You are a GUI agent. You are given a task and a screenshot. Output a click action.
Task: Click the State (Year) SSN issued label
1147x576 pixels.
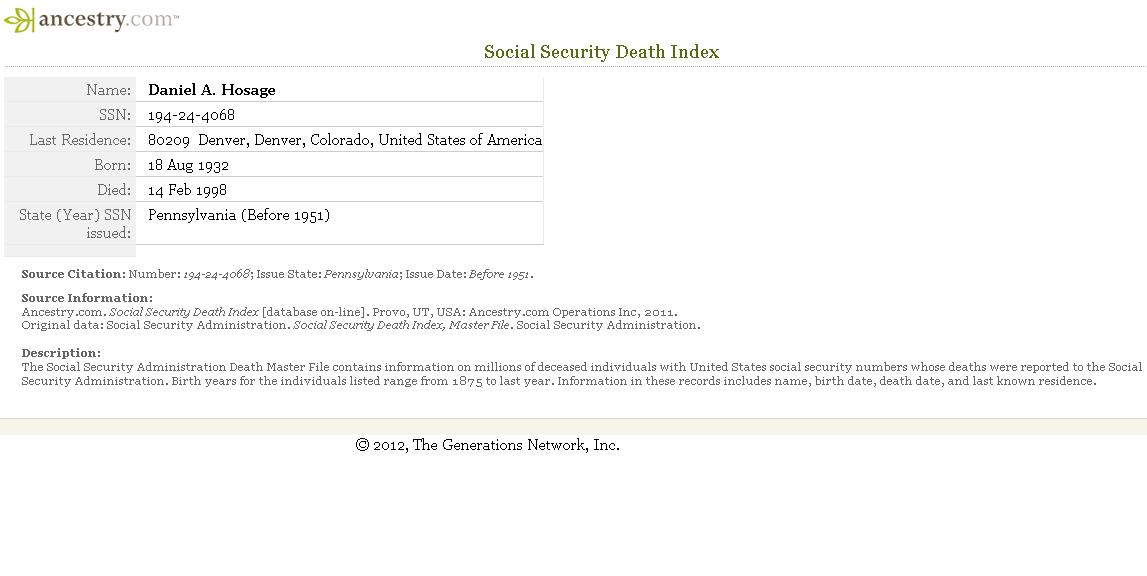[75, 223]
